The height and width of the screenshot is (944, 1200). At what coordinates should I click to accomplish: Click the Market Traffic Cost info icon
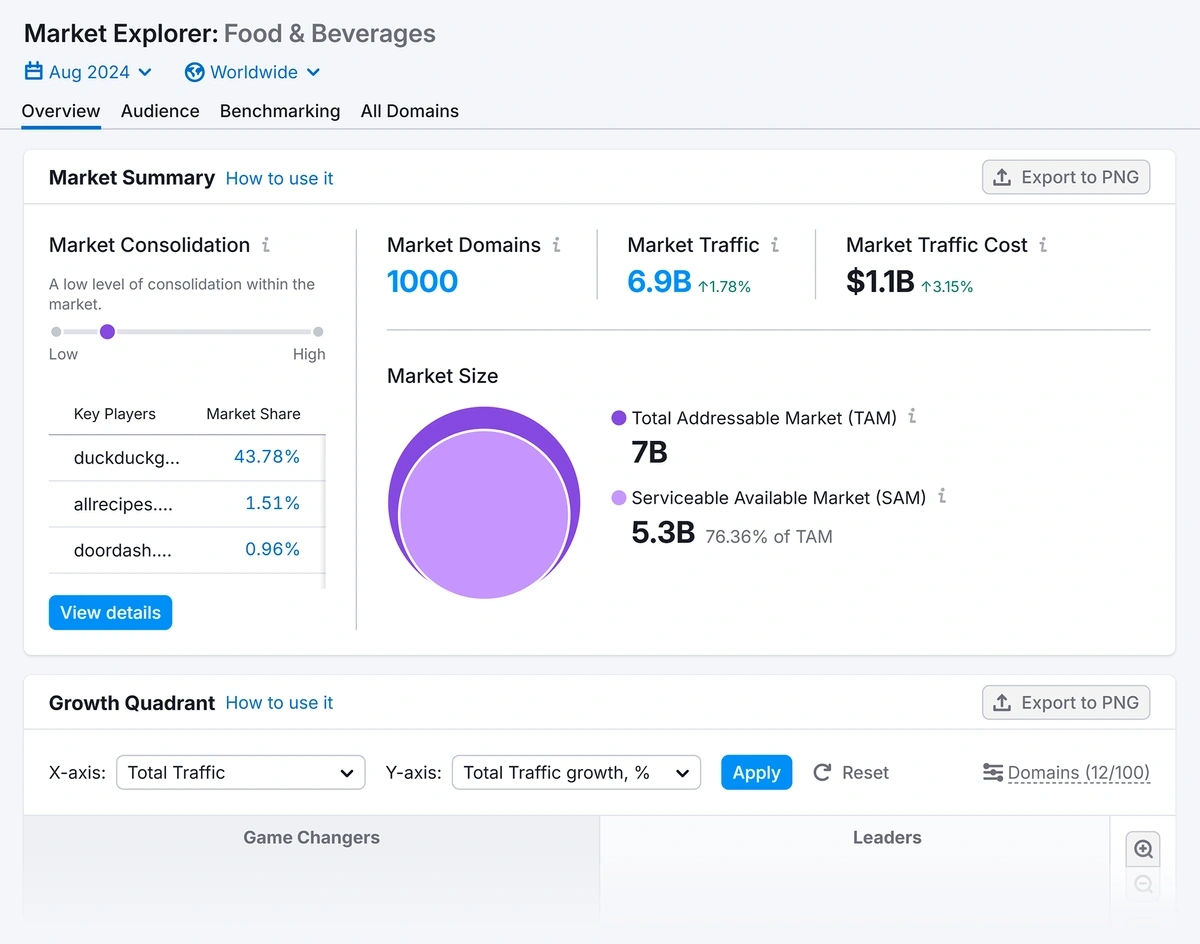click(1043, 245)
